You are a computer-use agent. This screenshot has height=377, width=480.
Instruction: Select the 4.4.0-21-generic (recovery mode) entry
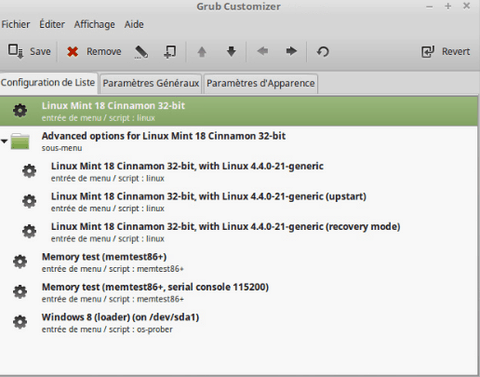(x=239, y=232)
